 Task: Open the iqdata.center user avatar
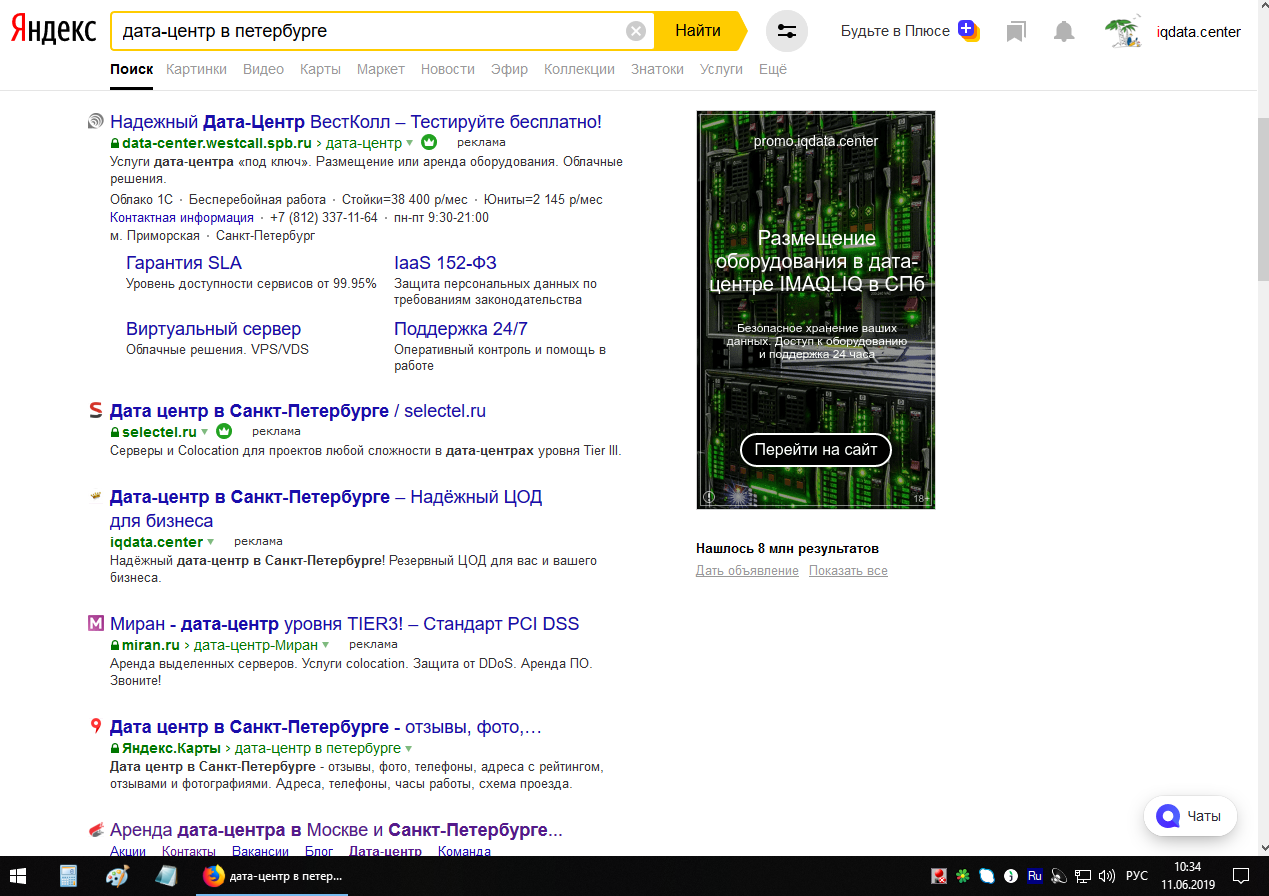click(x=1125, y=31)
